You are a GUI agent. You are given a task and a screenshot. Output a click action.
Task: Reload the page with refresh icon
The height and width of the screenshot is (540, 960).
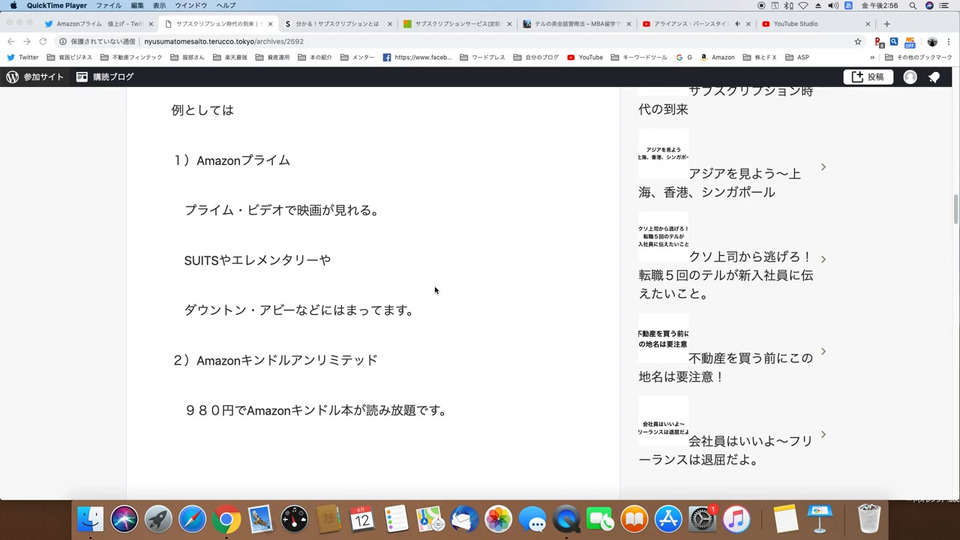tap(43, 42)
